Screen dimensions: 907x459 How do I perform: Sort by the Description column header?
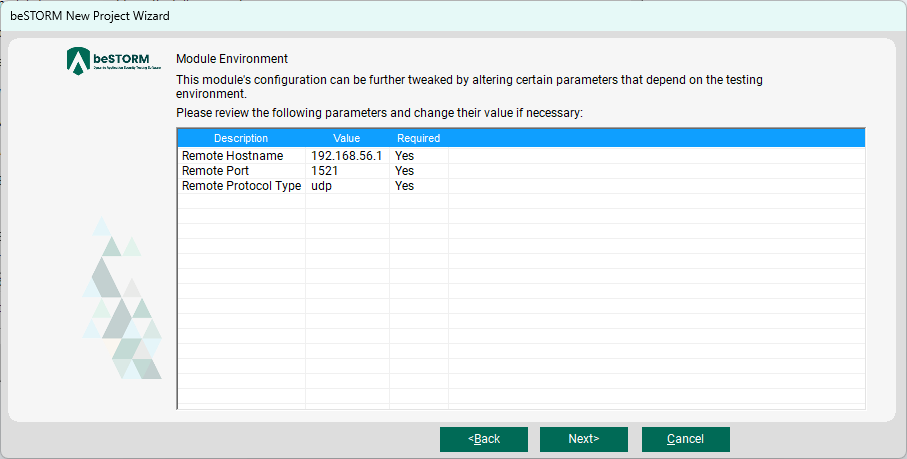pos(241,138)
